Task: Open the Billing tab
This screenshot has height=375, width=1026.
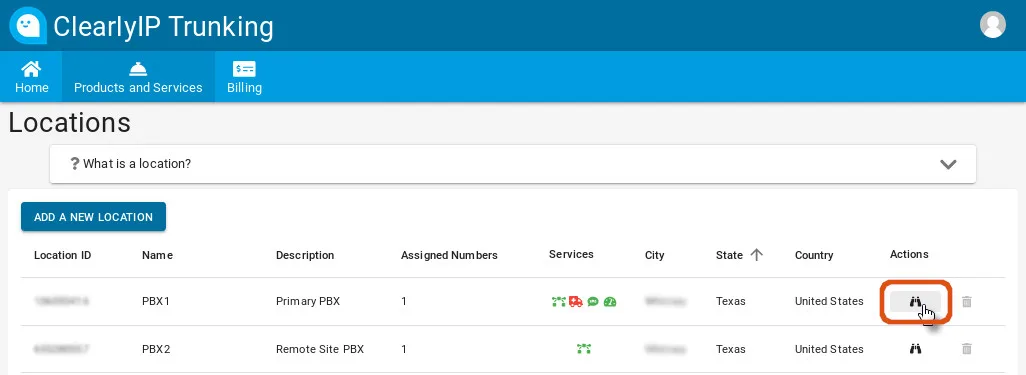Action: [x=244, y=77]
